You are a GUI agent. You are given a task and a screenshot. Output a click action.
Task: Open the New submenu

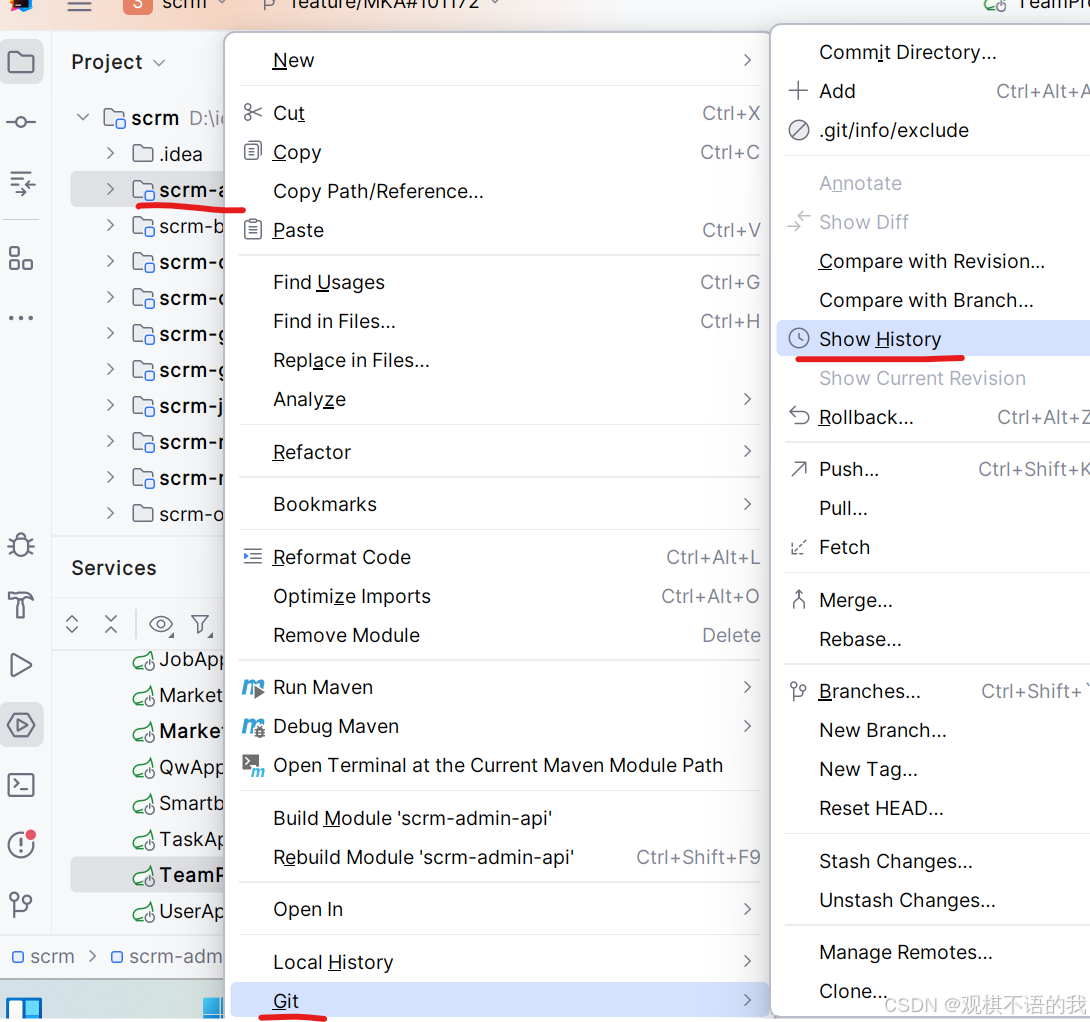coord(499,60)
